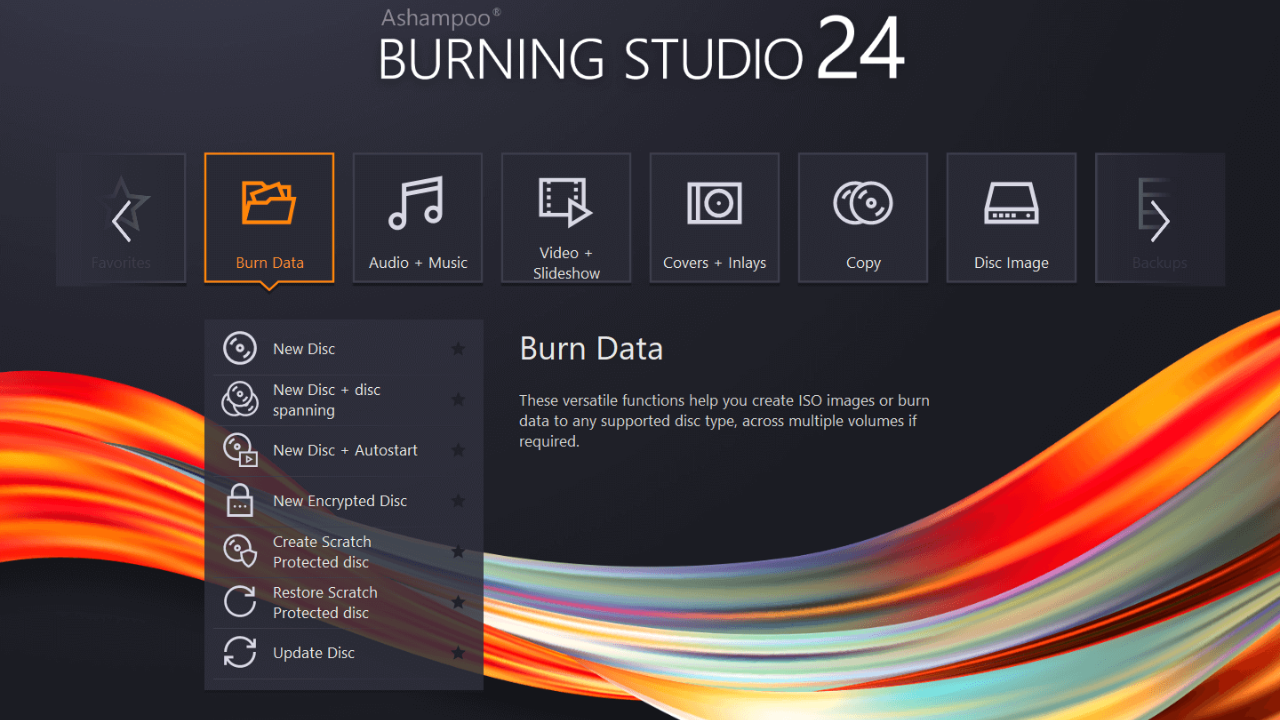This screenshot has width=1280, height=720.
Task: Click the Restore Scratch Protected circular arrow icon
Action: (240, 602)
